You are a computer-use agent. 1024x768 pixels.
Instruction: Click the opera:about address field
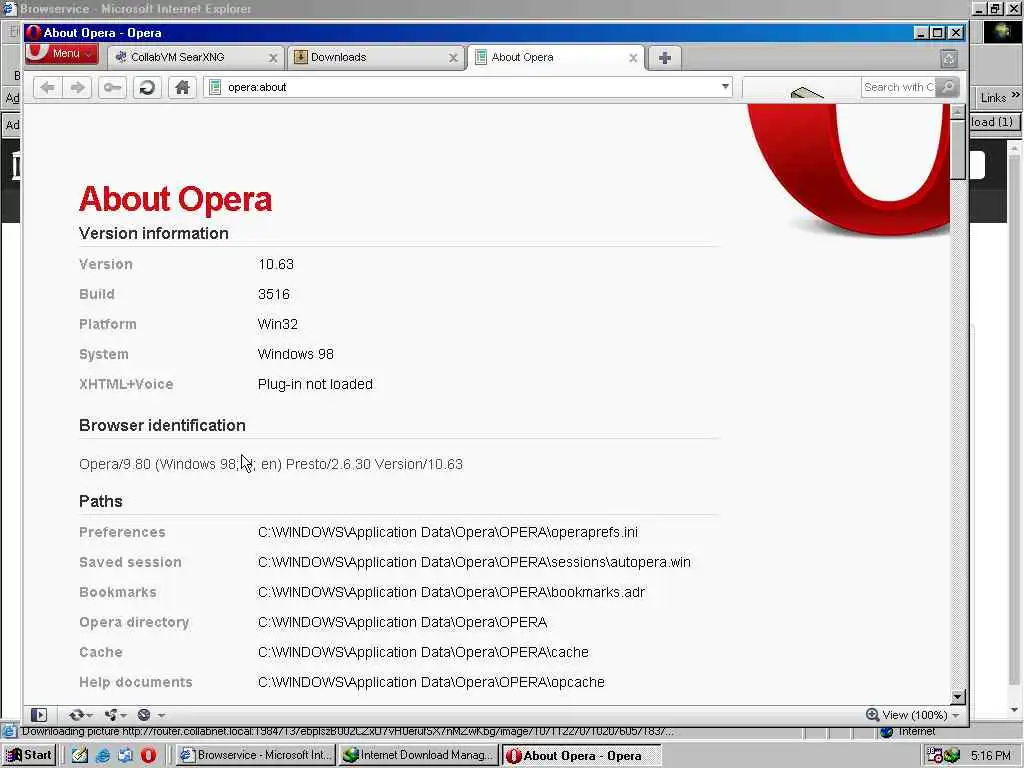[467, 87]
